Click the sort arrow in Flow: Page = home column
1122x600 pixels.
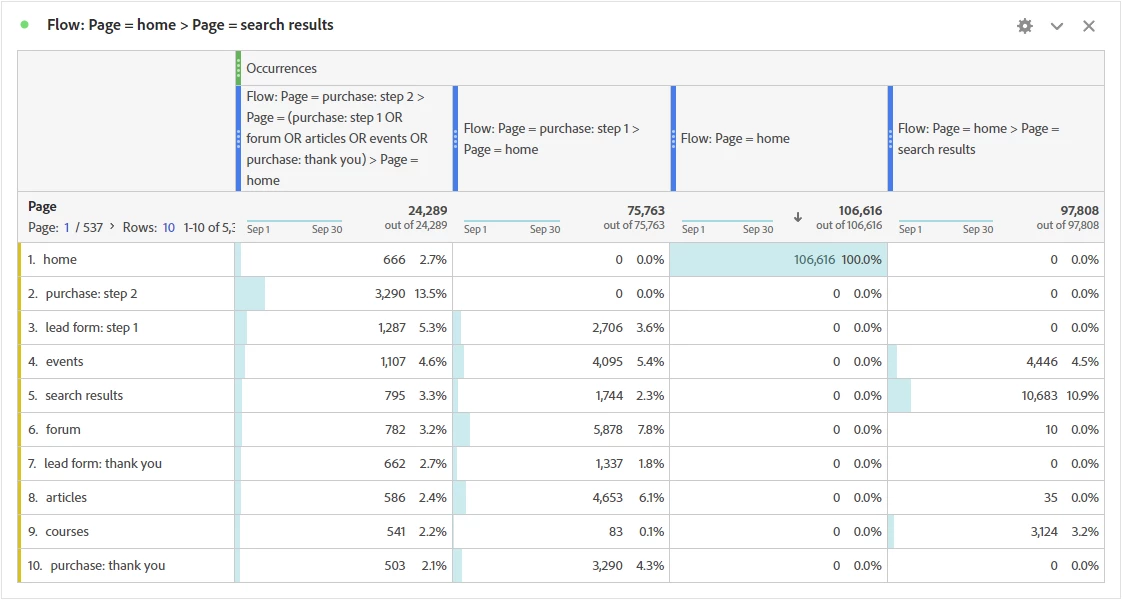(x=798, y=217)
